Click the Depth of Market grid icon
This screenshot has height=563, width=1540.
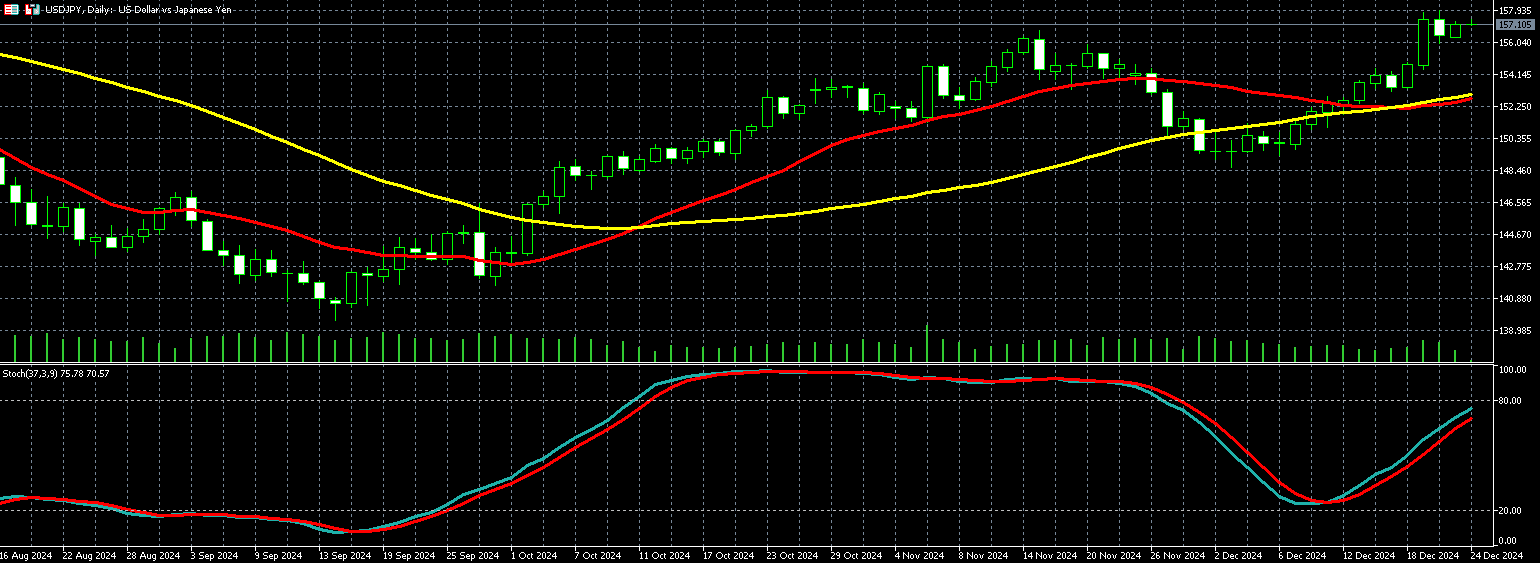[9, 9]
